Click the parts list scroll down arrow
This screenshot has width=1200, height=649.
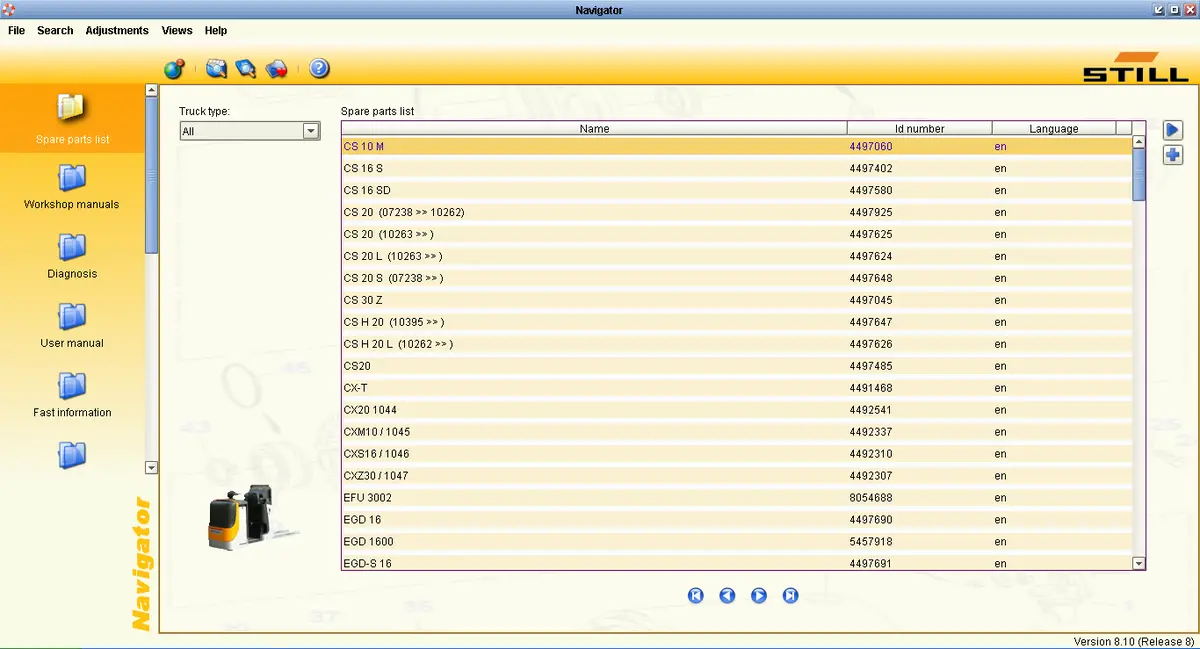[x=1138, y=563]
